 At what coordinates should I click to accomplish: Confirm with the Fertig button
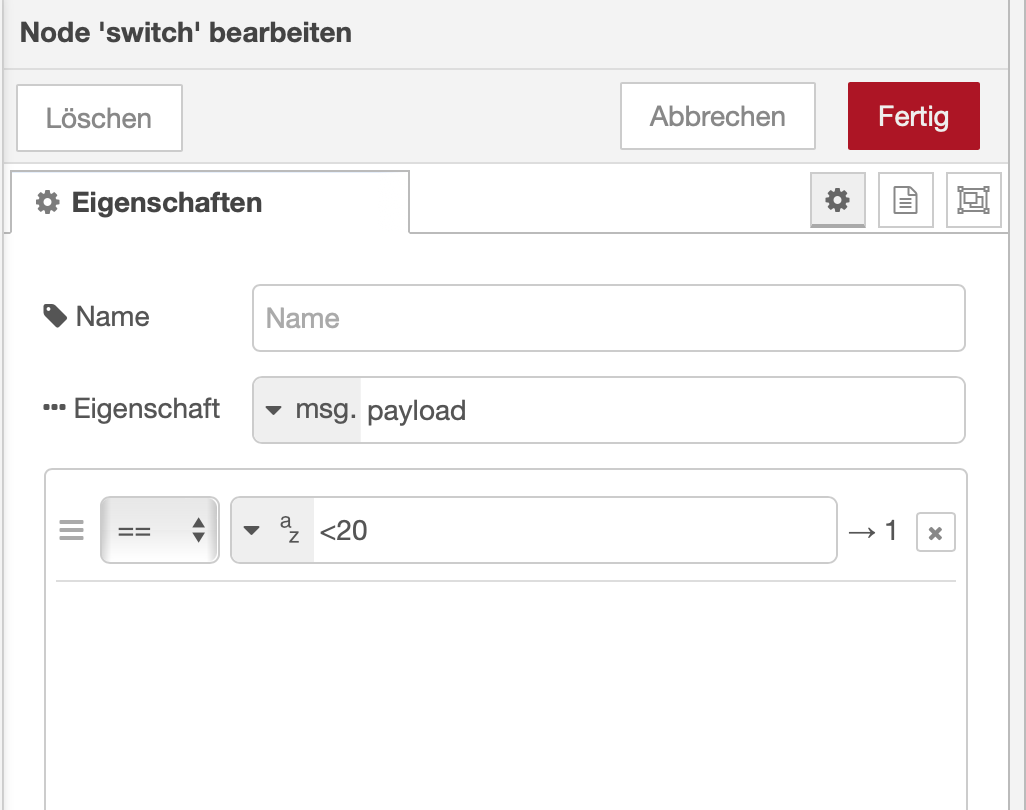click(913, 116)
